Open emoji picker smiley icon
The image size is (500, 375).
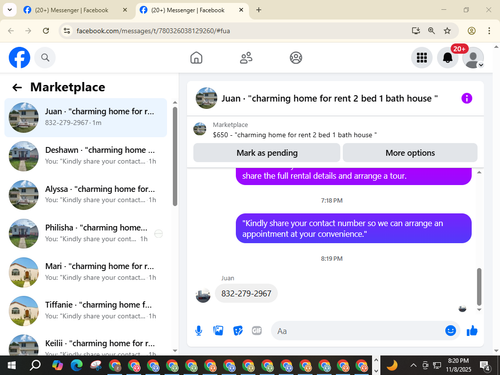[450, 331]
